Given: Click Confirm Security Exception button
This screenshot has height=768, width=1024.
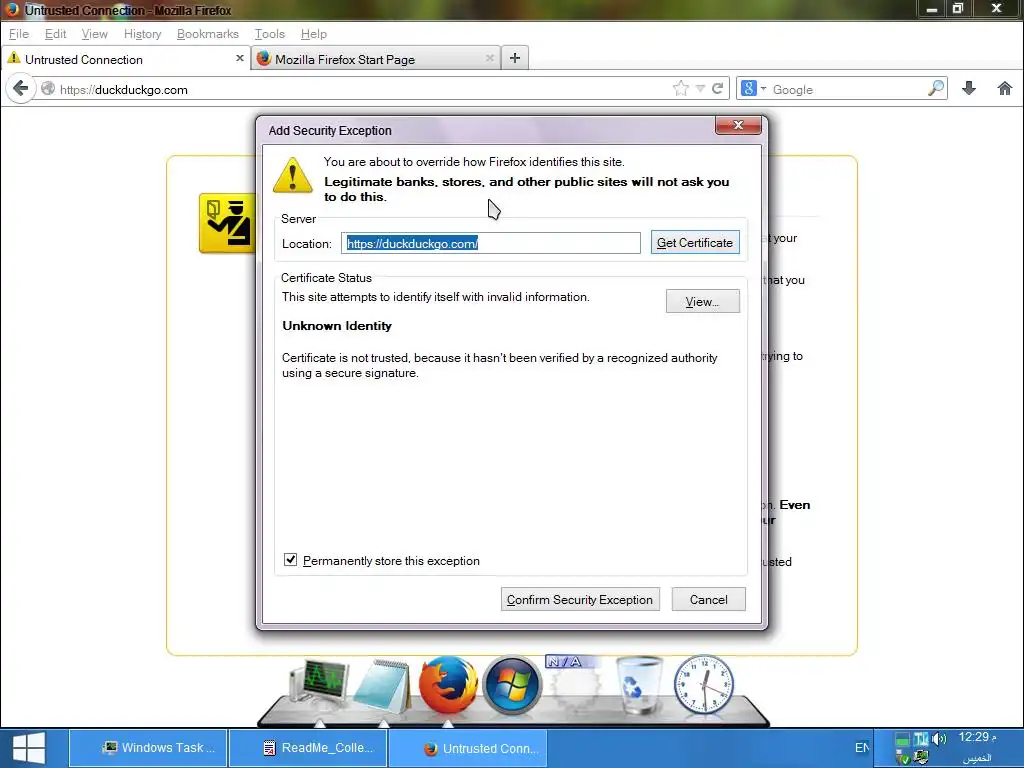Looking at the screenshot, I should click(580, 599).
